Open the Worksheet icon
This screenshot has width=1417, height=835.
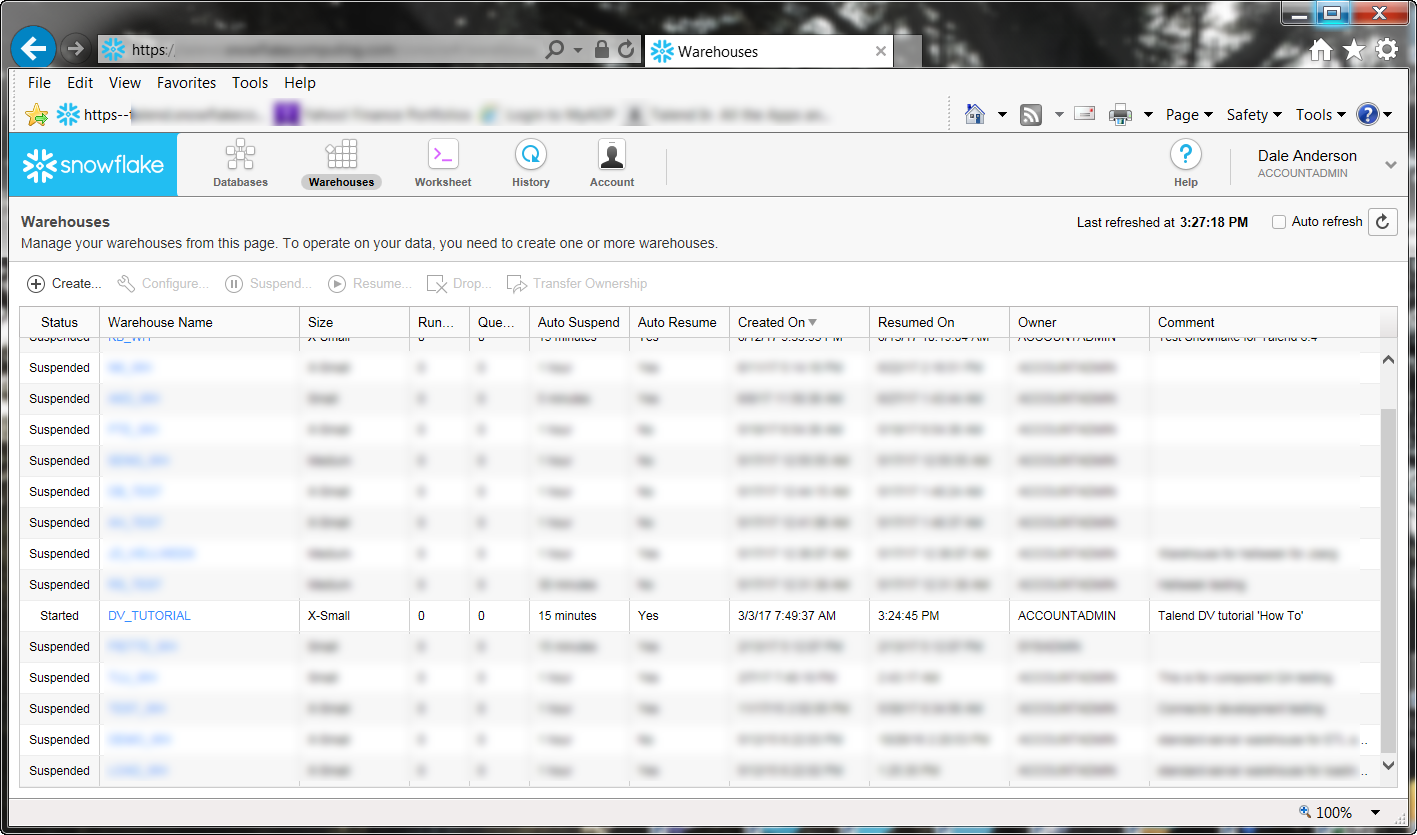pos(443,156)
